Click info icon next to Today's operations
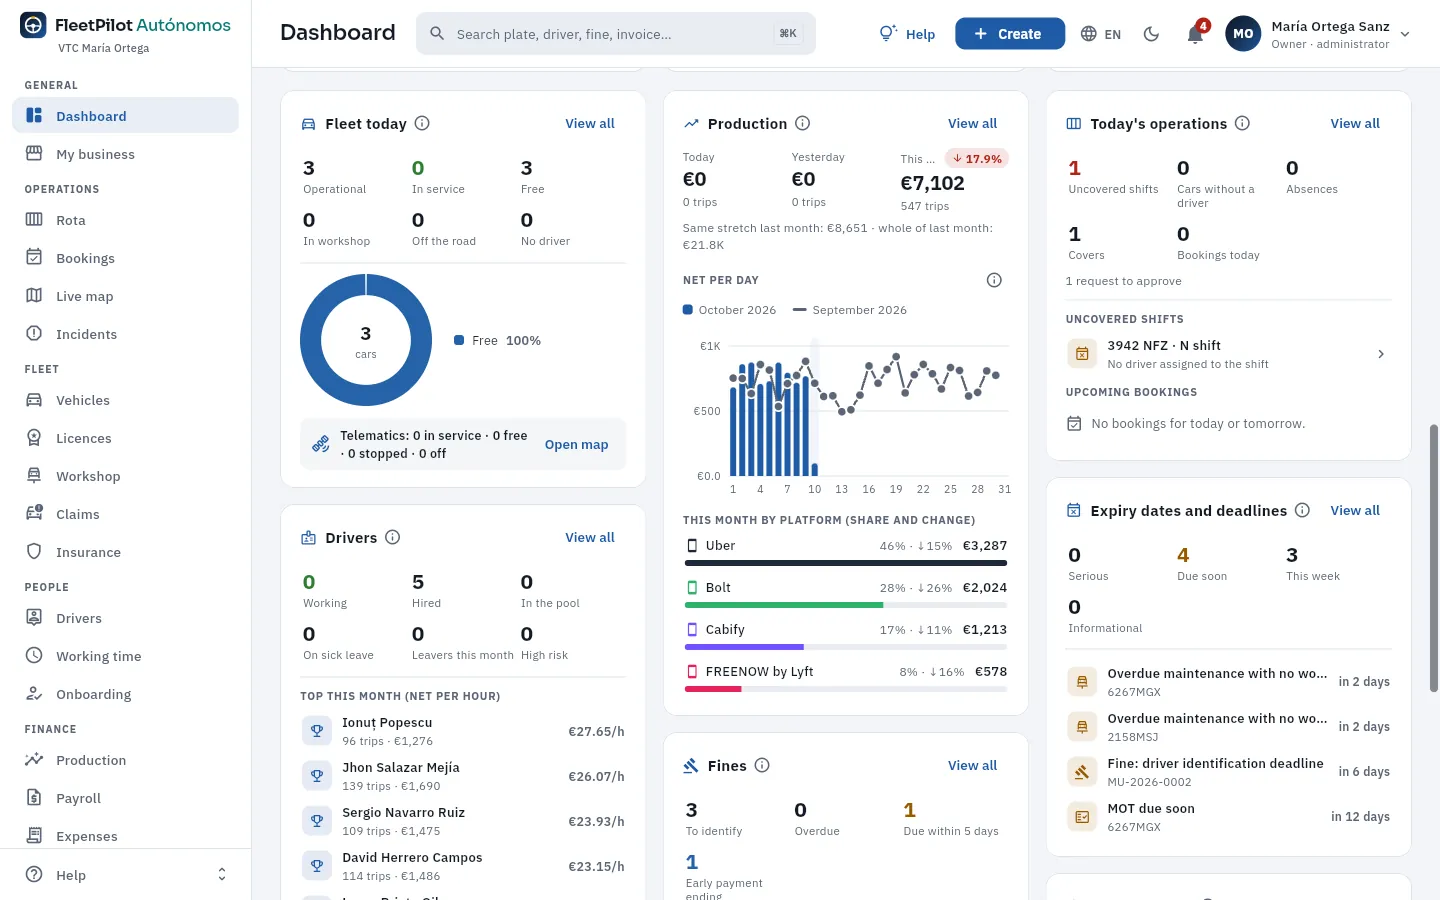 tap(1242, 123)
